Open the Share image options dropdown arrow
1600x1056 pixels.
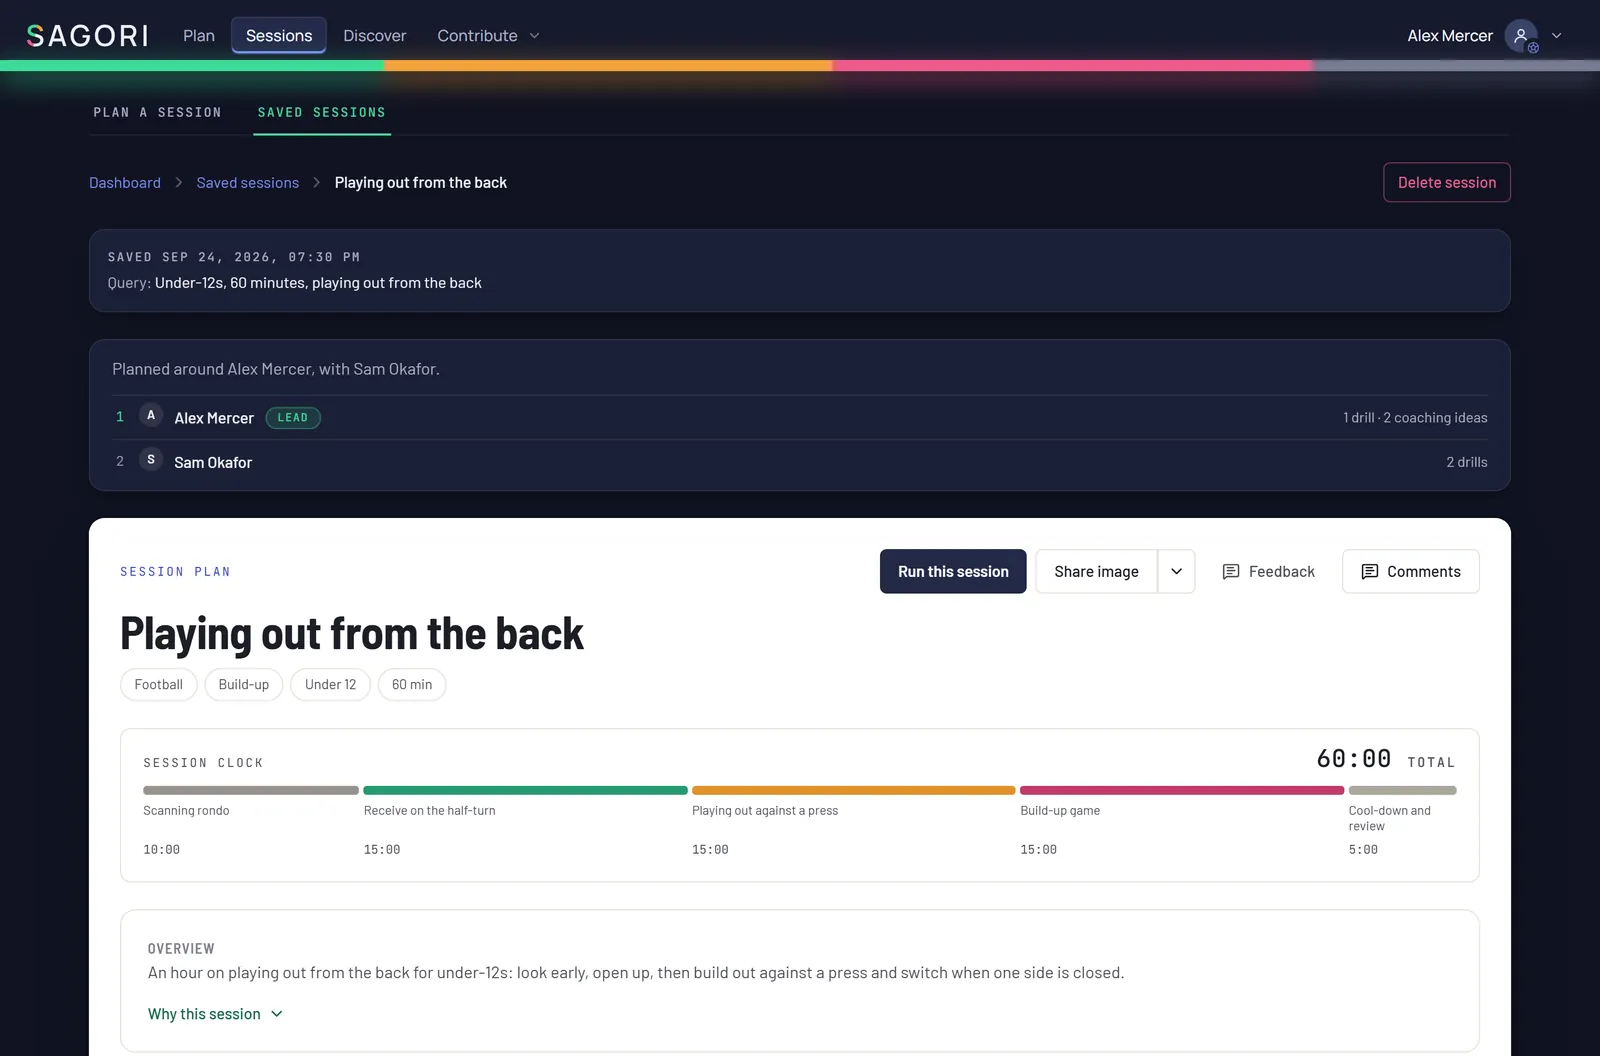(x=1176, y=571)
